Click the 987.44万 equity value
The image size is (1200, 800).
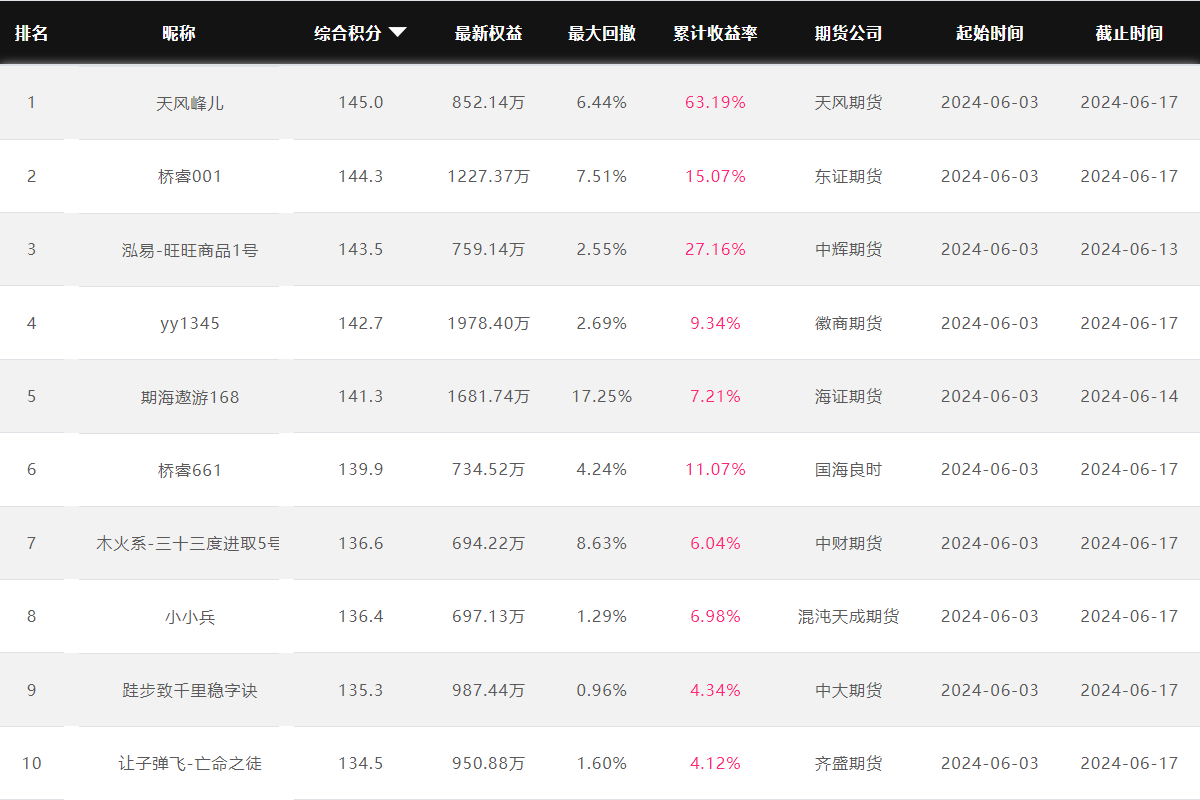click(x=488, y=690)
